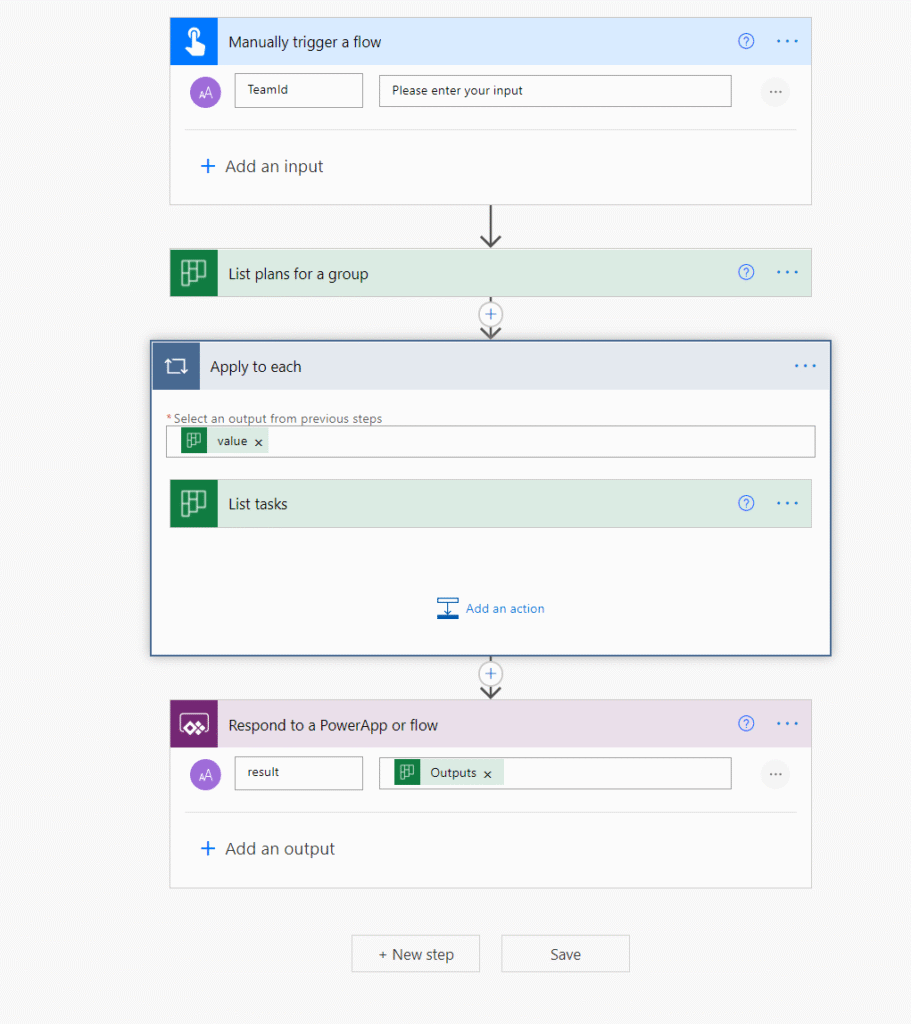Open the Apply to each ellipsis menu
Viewport: 911px width, 1024px height.
[x=805, y=366]
